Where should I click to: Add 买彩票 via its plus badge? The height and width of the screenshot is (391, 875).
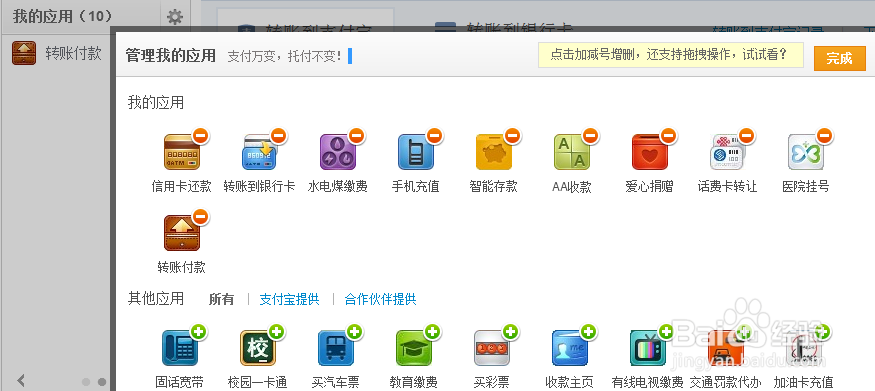click(511, 332)
